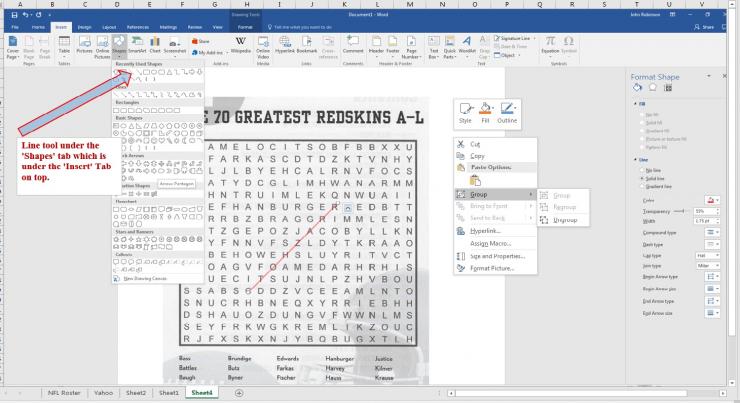Screen dimensions: 740x403
Task: Click the Share button
Action: click(x=704, y=27)
